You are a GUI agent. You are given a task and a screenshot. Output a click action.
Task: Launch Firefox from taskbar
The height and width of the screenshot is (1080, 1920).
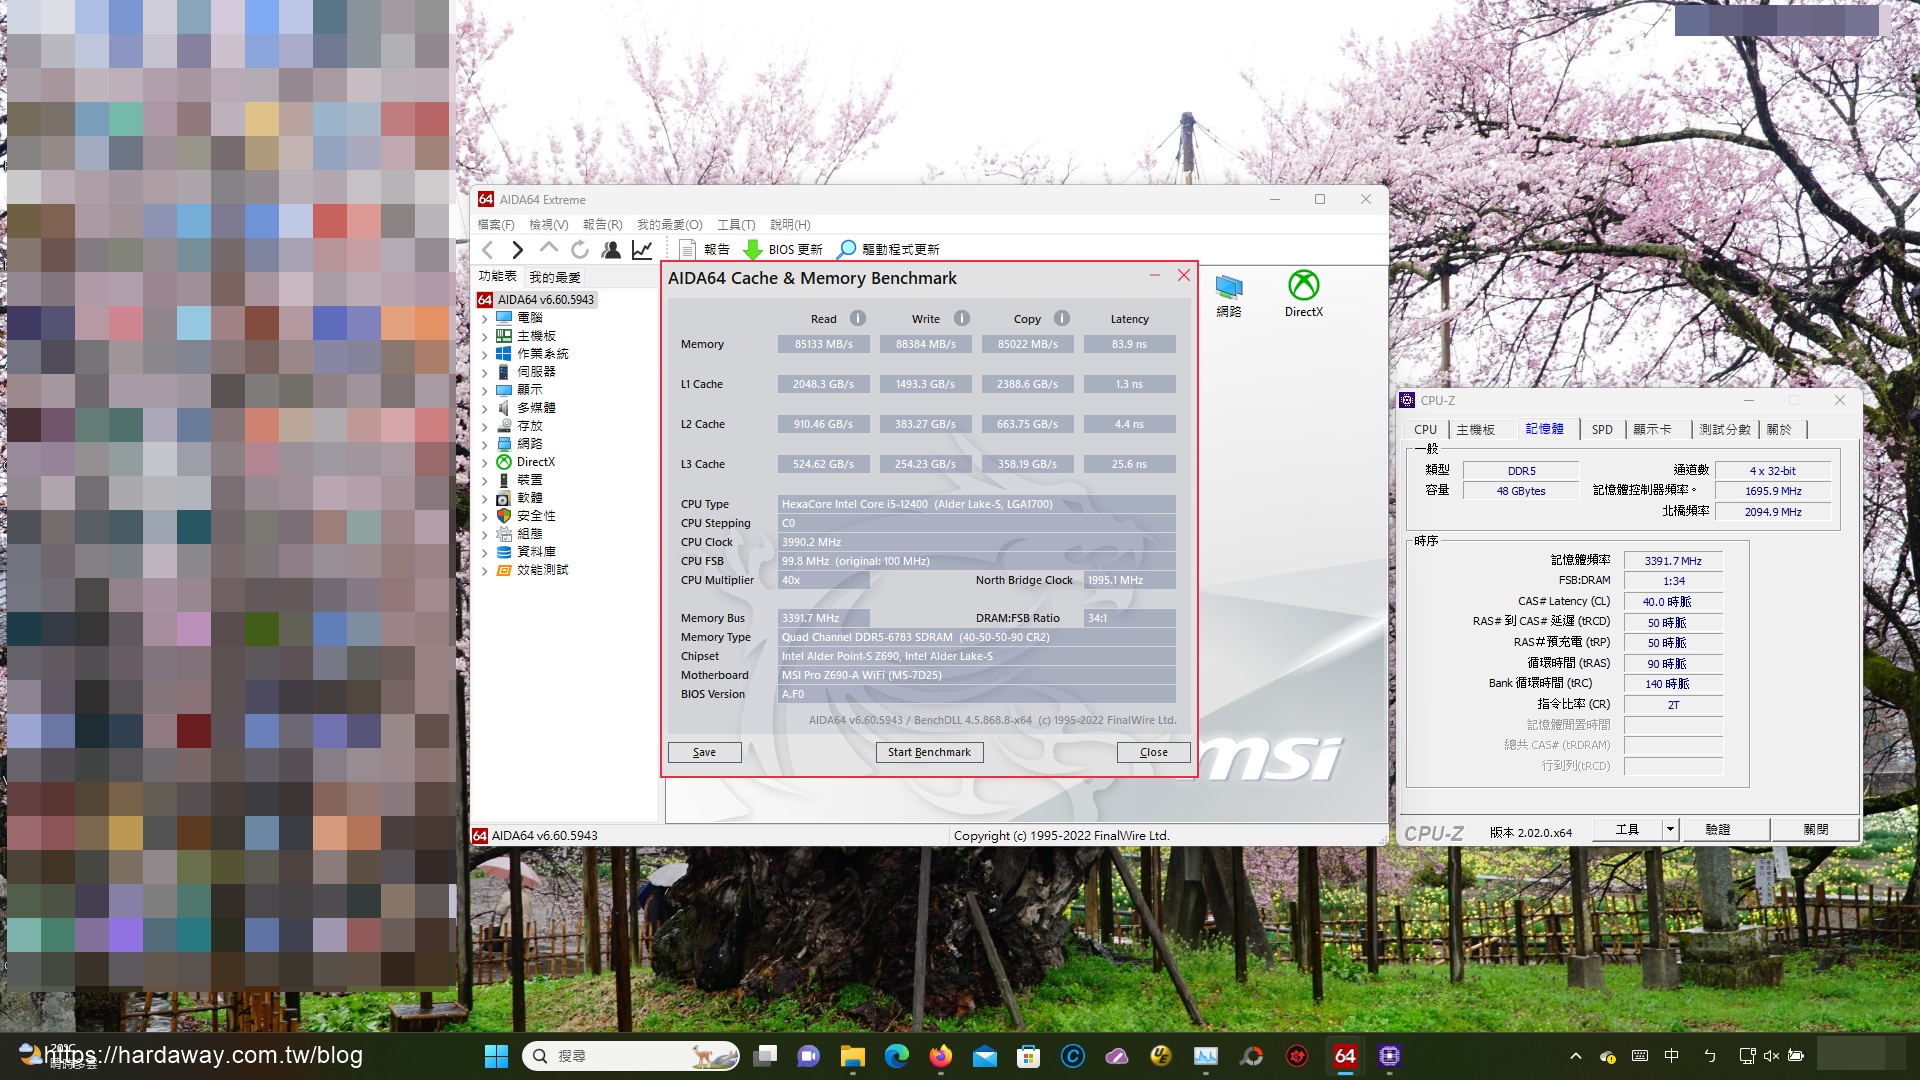pos(940,1056)
